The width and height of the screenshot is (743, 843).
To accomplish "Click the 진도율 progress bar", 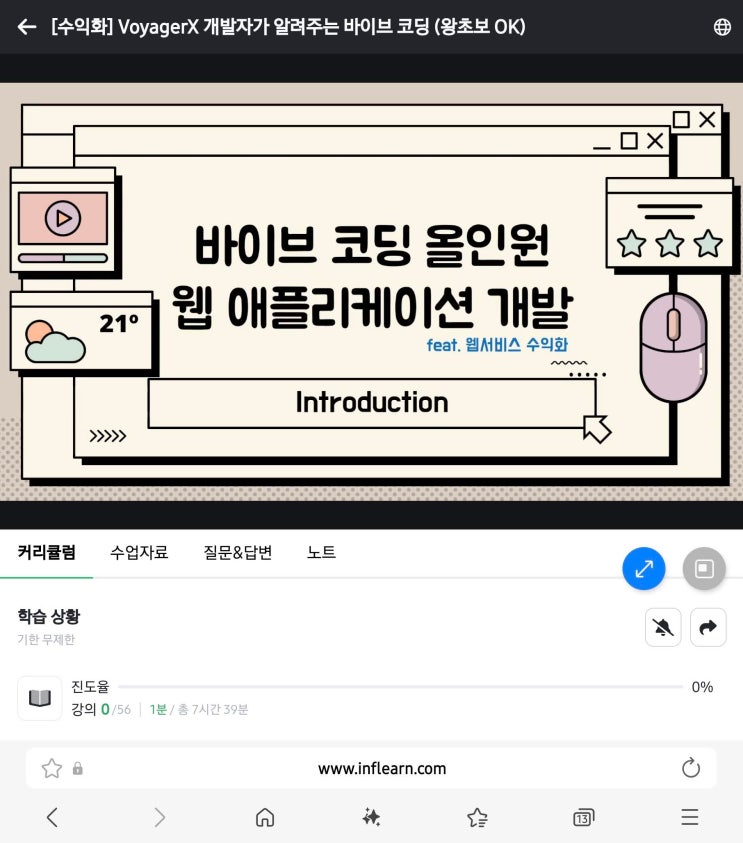I will tap(401, 687).
